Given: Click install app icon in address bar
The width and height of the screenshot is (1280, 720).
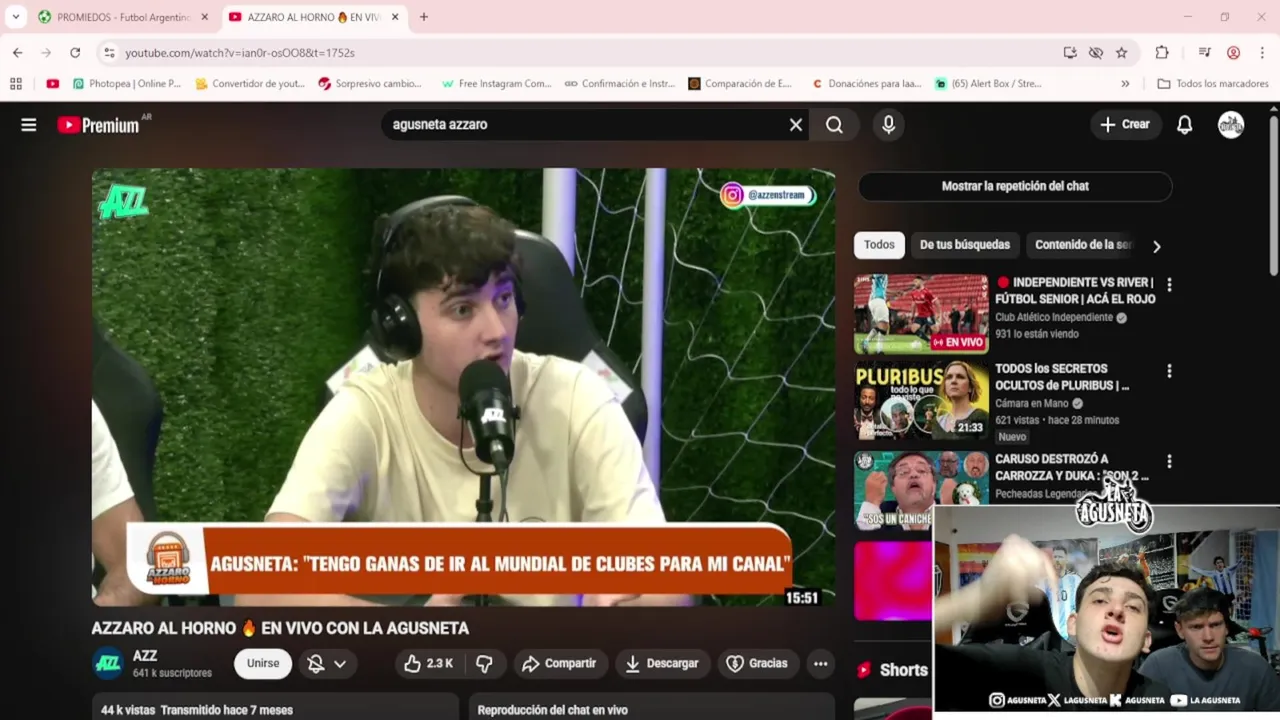Looking at the screenshot, I should (1070, 52).
